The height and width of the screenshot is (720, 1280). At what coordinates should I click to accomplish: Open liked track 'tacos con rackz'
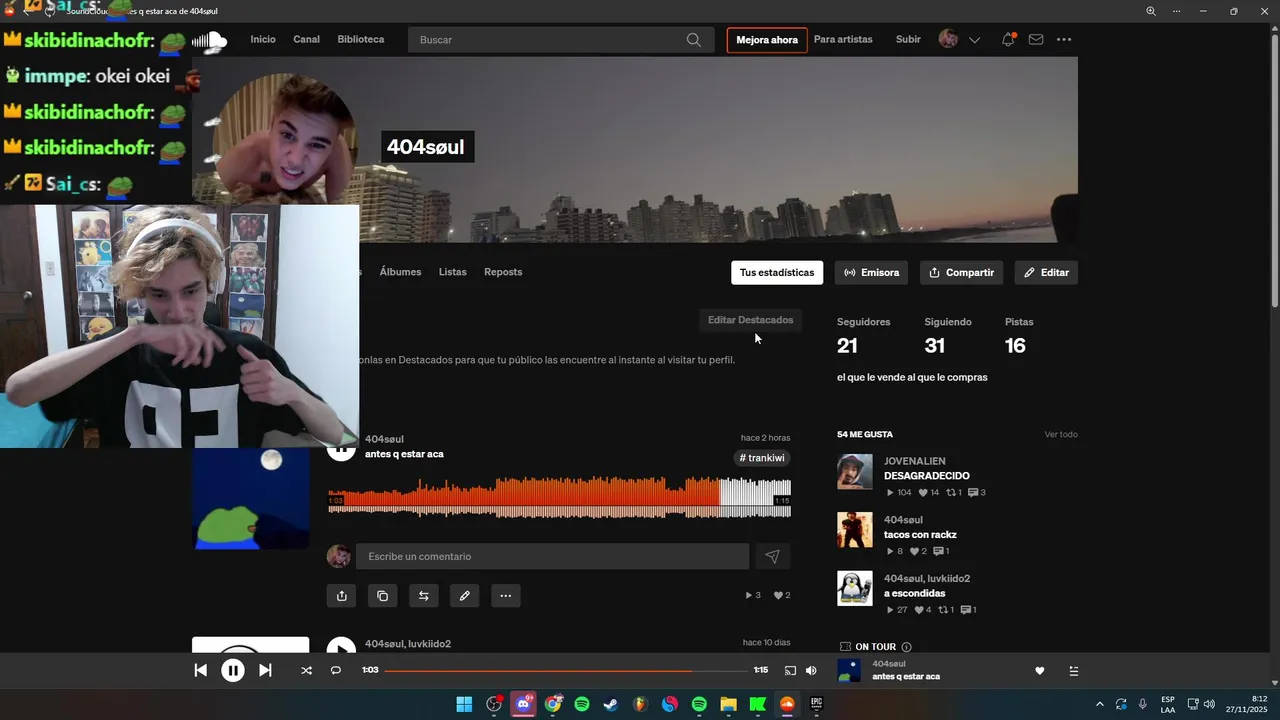coord(920,535)
